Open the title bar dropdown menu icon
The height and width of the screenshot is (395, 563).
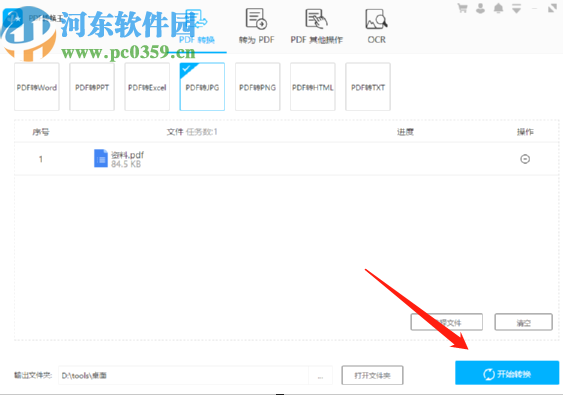click(x=516, y=8)
